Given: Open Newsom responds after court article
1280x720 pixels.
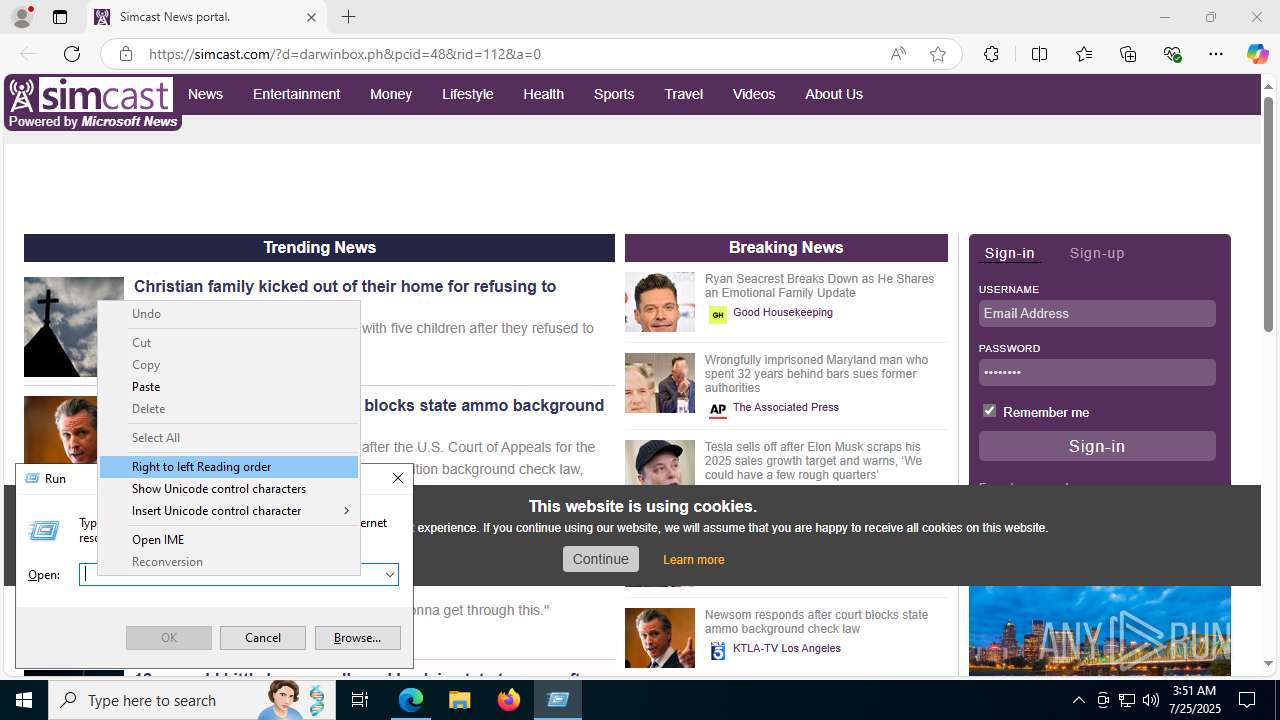Looking at the screenshot, I should click(816, 622).
